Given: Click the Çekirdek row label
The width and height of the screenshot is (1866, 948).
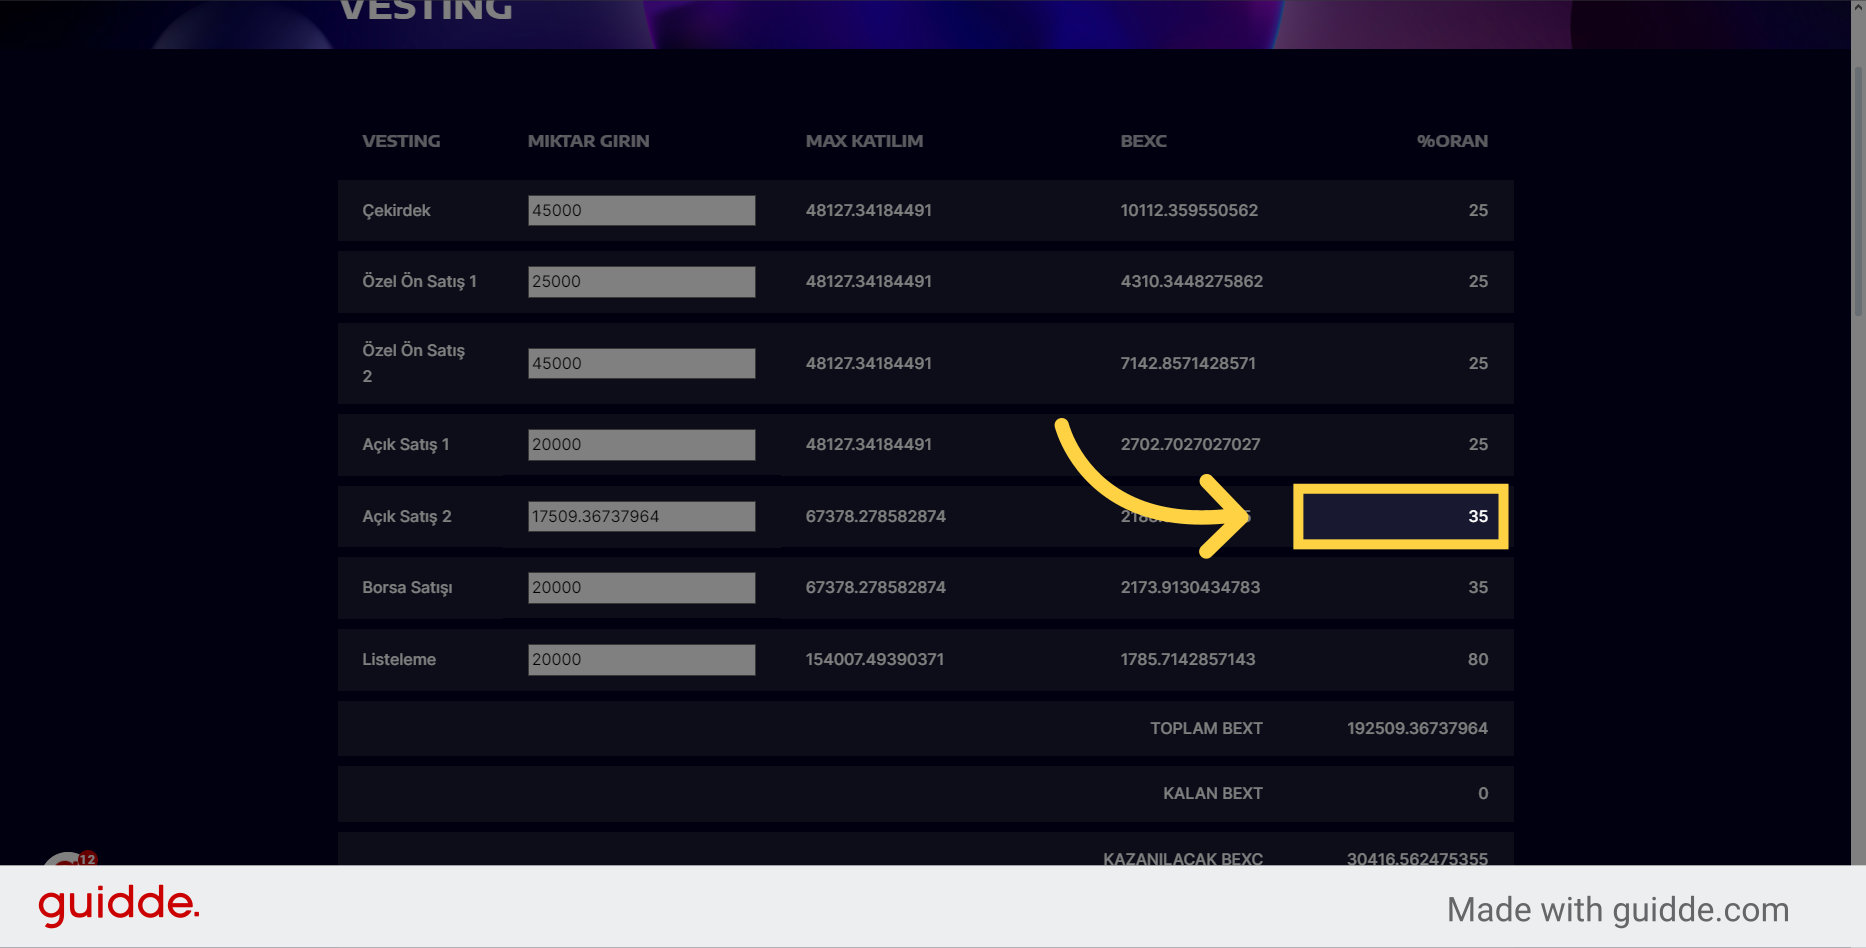Looking at the screenshot, I should tap(396, 210).
